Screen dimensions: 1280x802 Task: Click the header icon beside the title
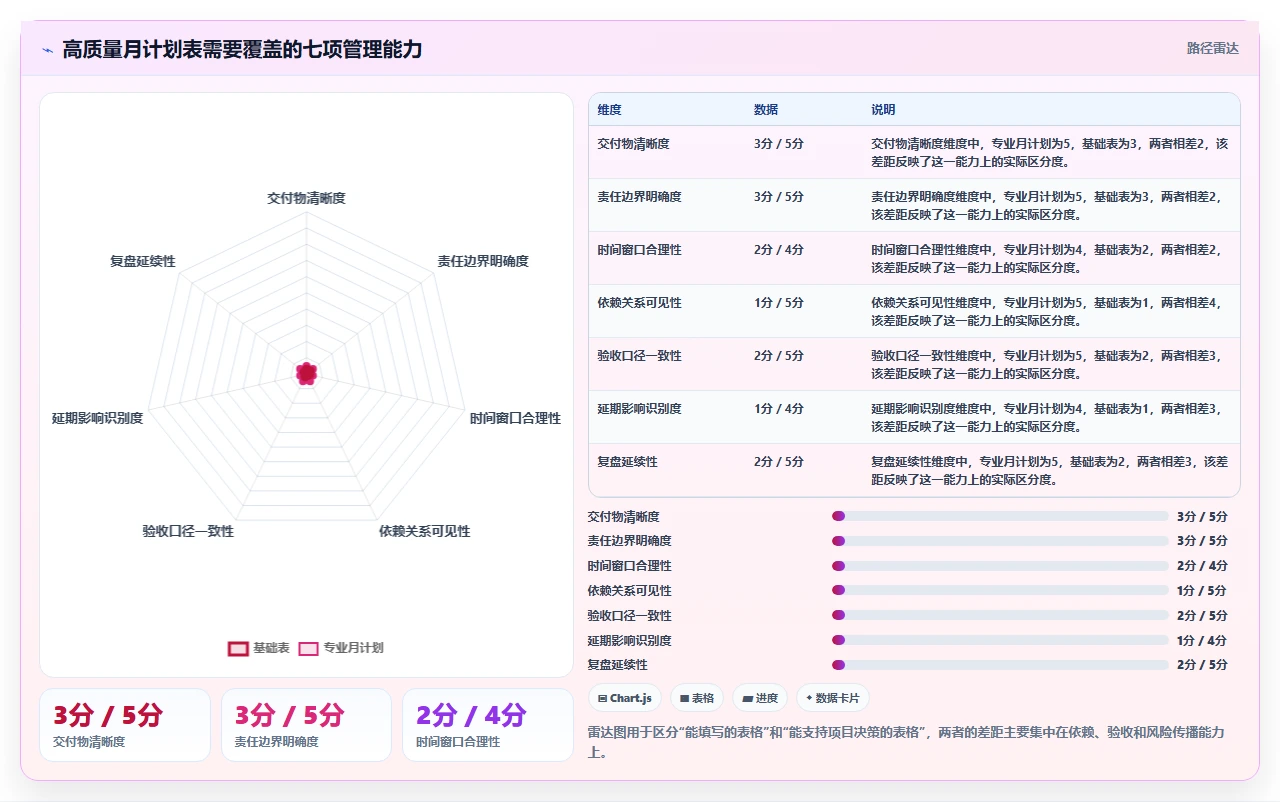click(x=48, y=49)
